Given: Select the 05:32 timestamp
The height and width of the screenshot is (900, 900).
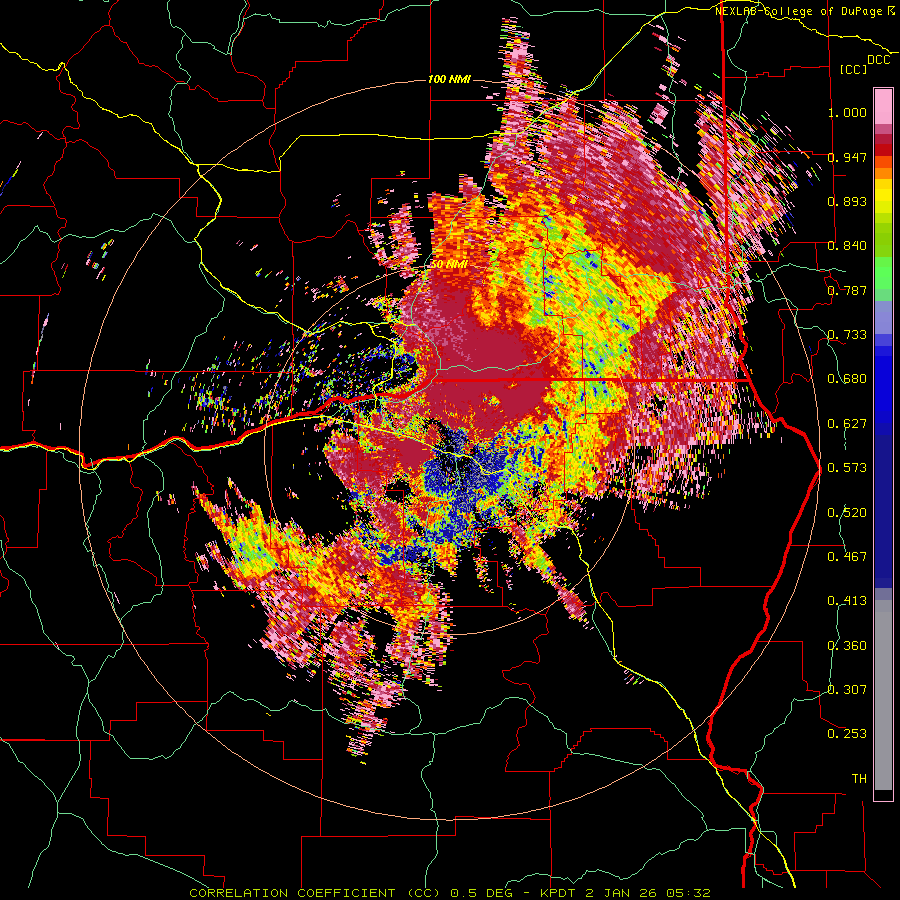Looking at the screenshot, I should pos(688,893).
